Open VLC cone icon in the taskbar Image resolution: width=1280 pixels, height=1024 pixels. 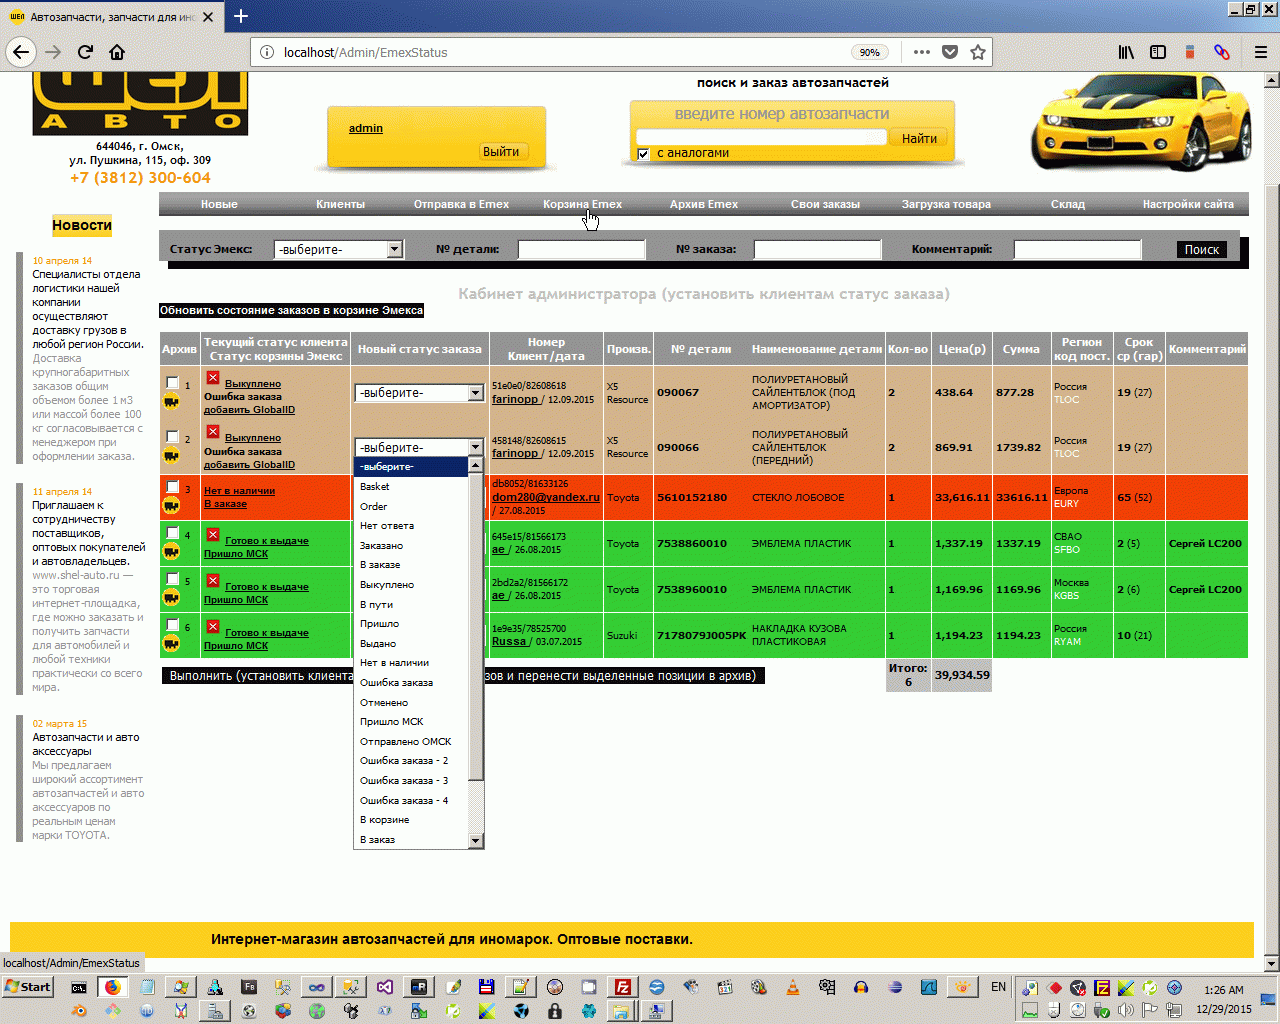(x=792, y=987)
